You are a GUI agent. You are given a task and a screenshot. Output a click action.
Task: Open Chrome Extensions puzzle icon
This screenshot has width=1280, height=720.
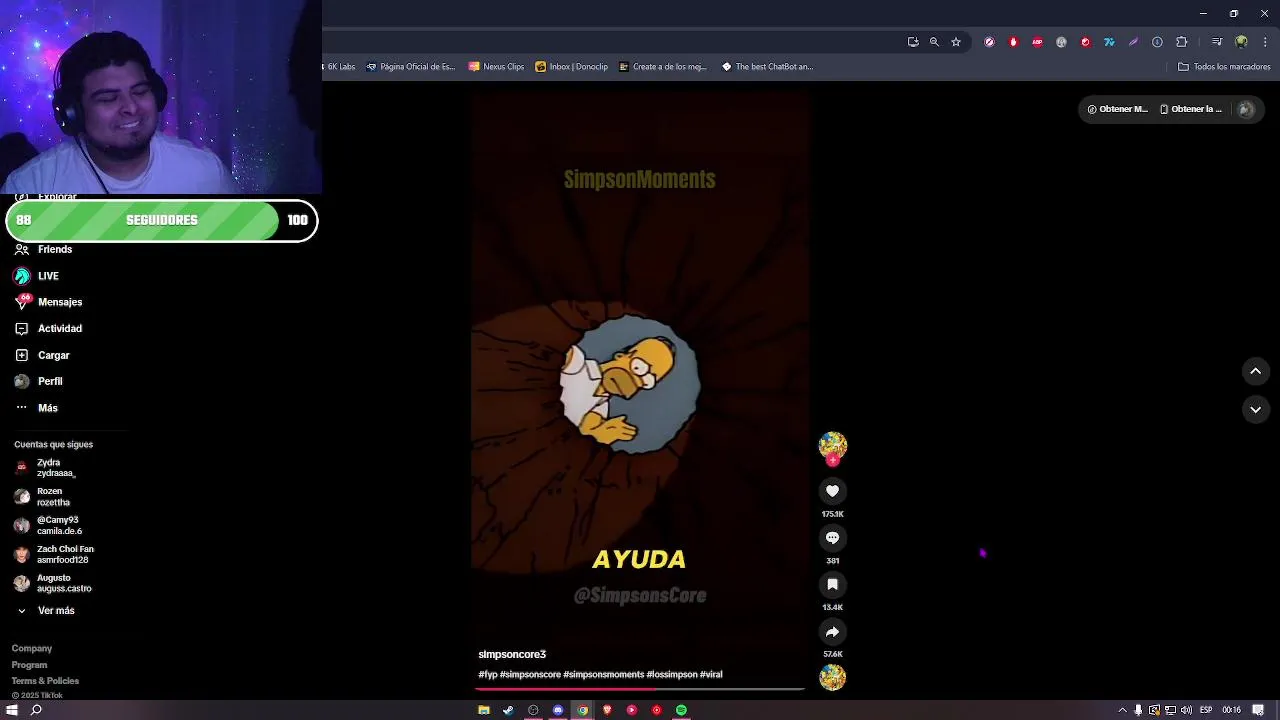[x=1181, y=42]
